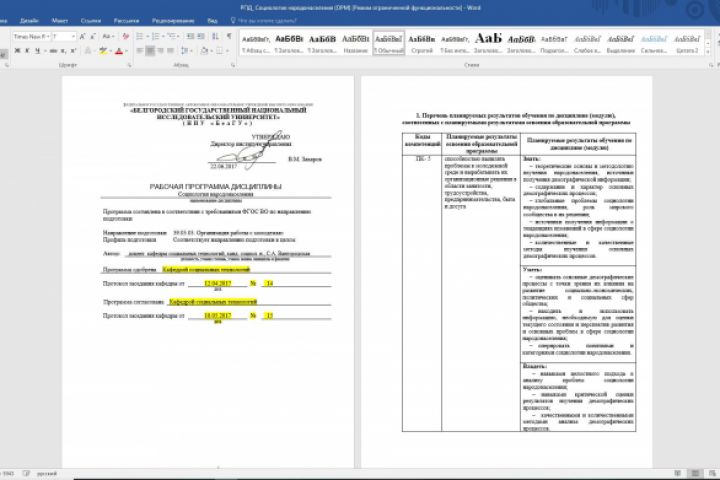720x480 pixels.
Task: Open text effects icon
Action: point(88,51)
